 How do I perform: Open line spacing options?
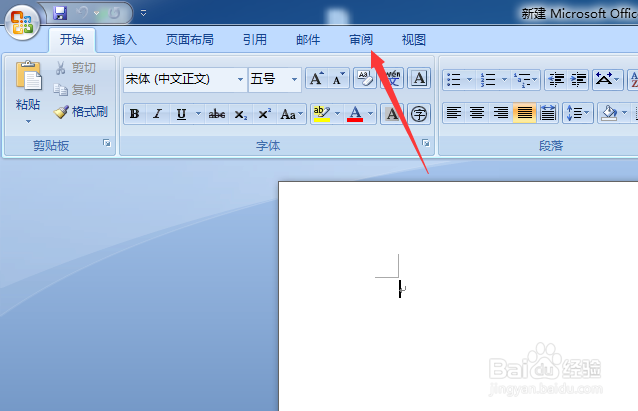(x=578, y=113)
